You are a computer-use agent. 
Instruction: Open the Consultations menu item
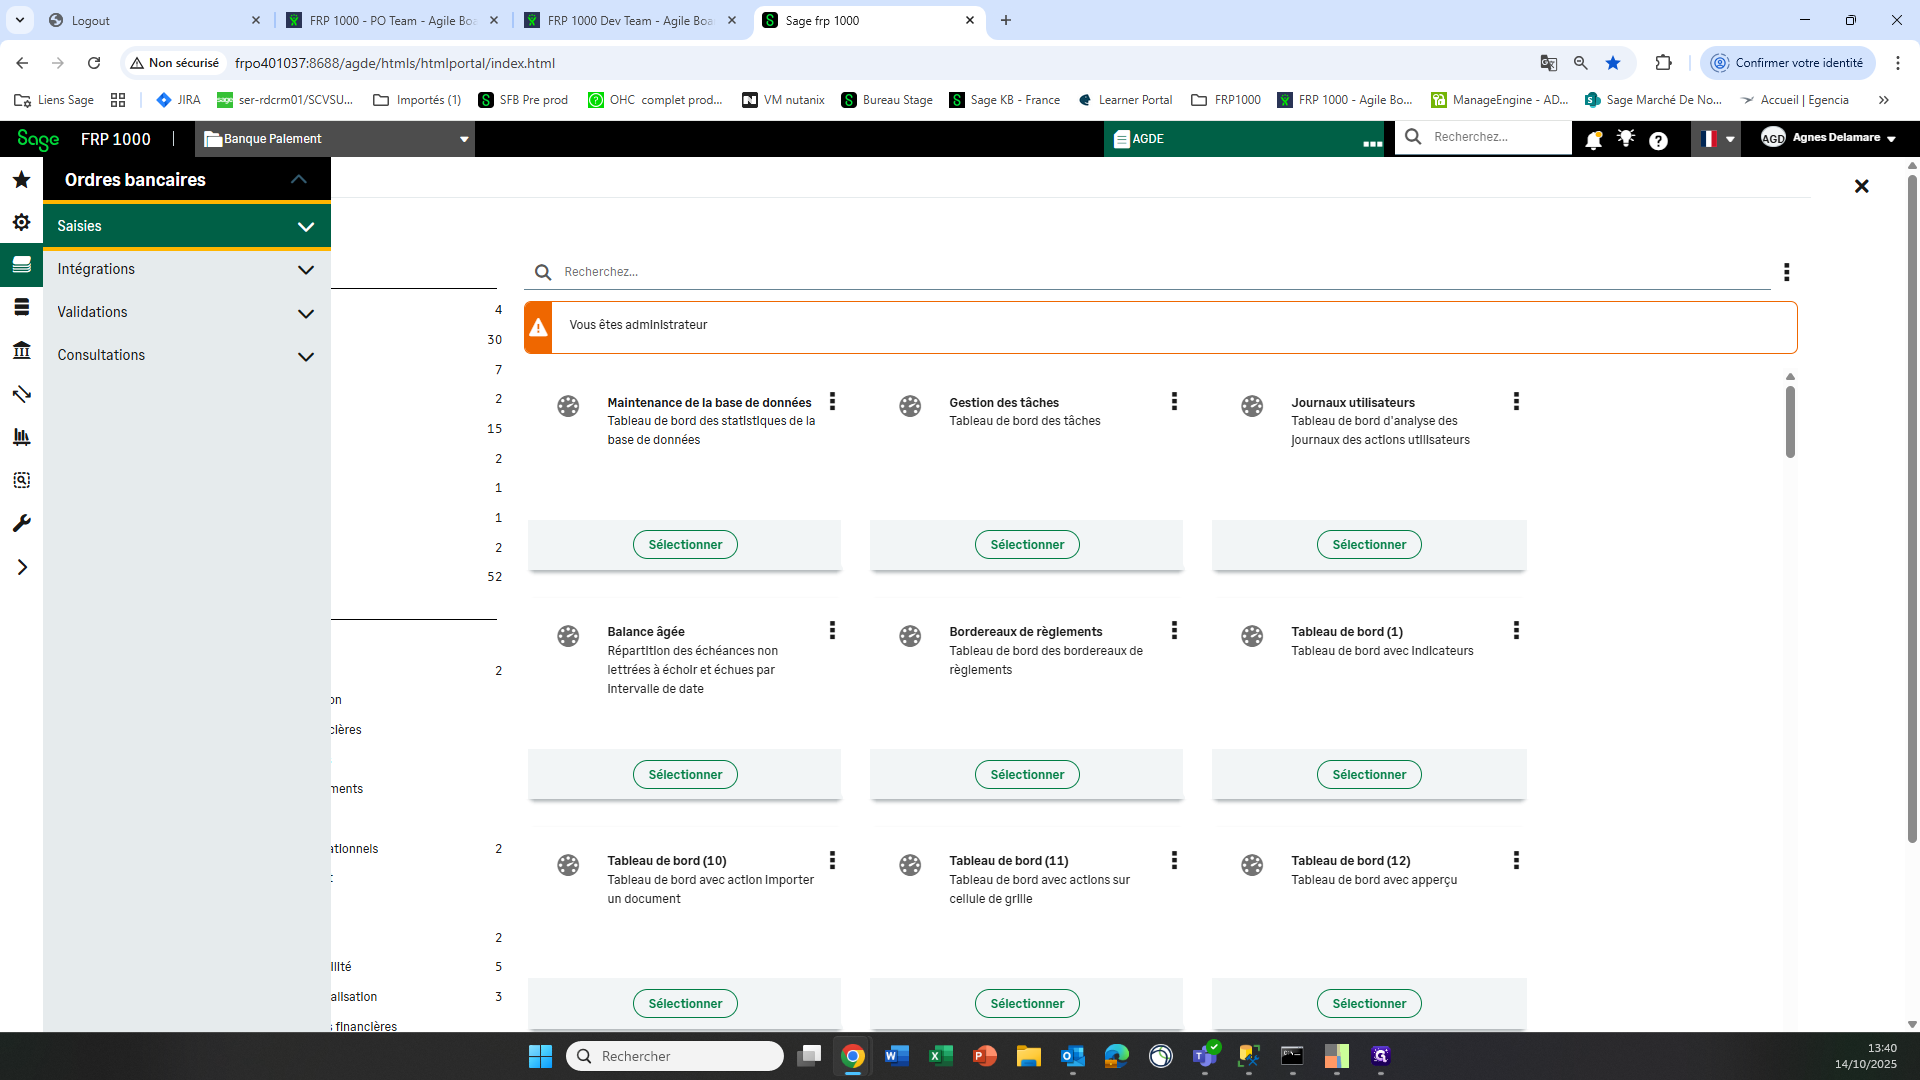(x=186, y=355)
